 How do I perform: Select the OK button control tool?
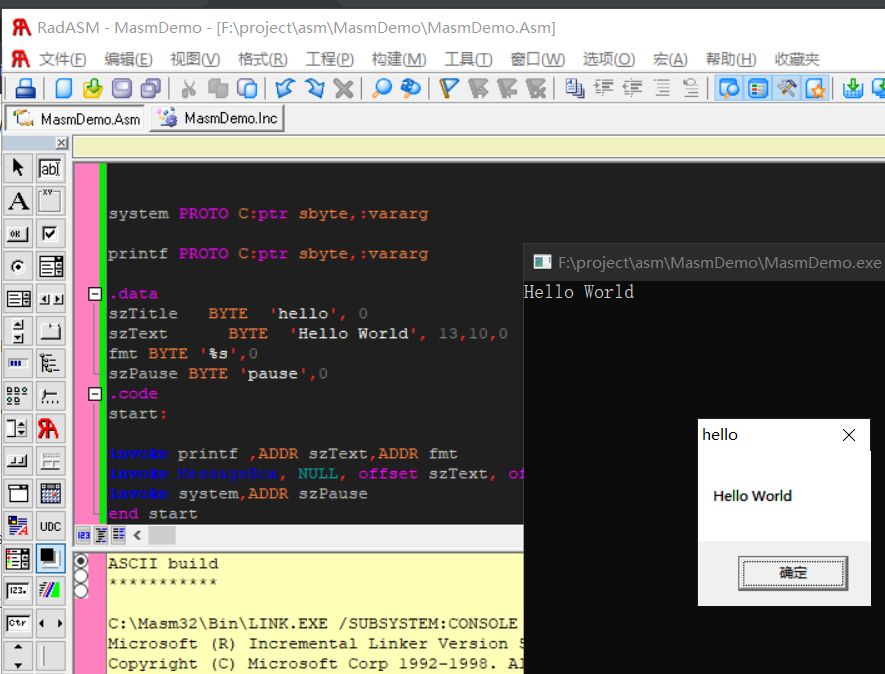[17, 233]
